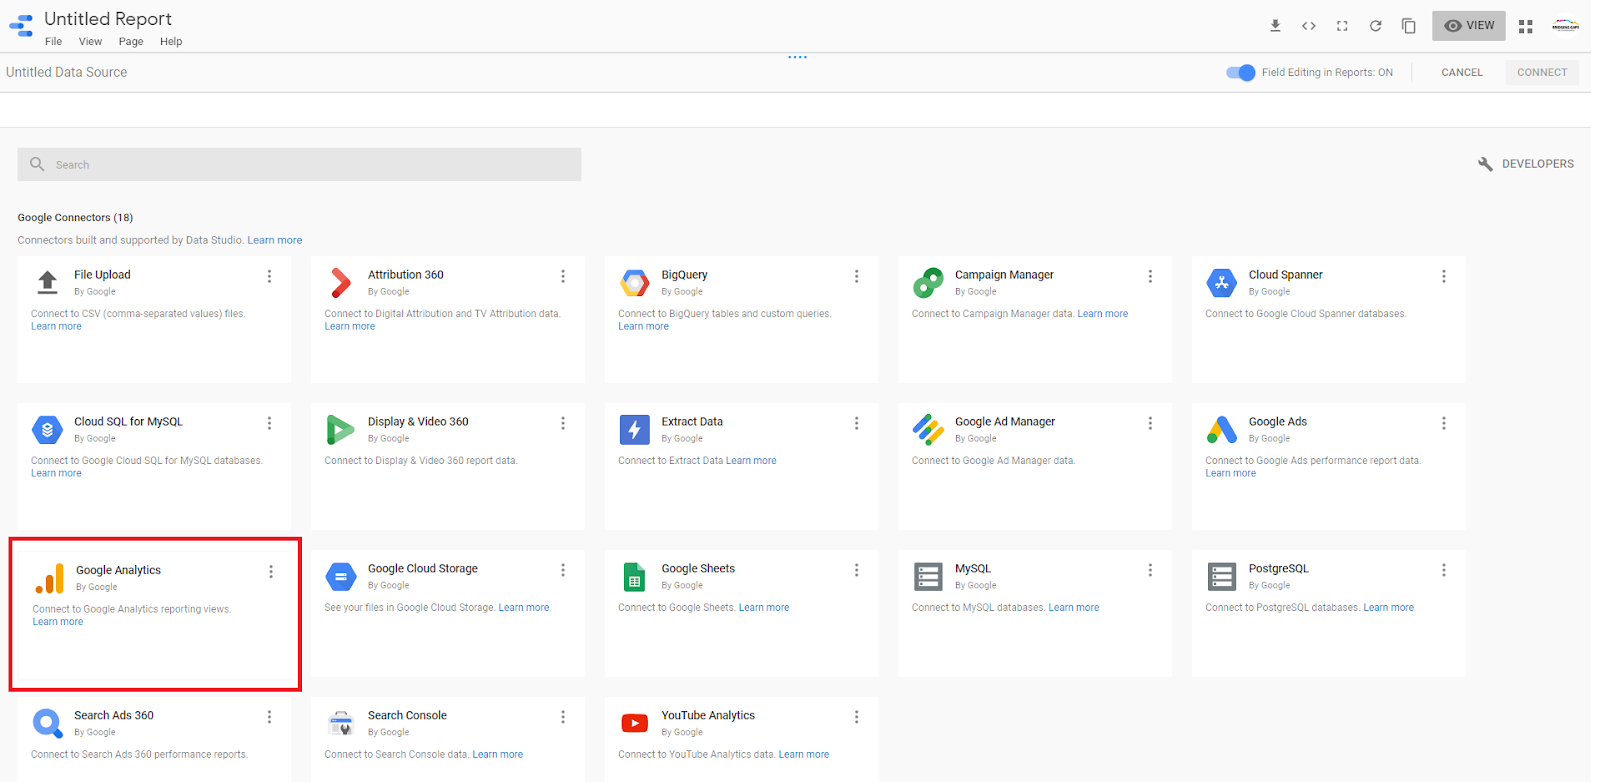
Task: Choose the Google Cloud Storage icon
Action: click(341, 577)
